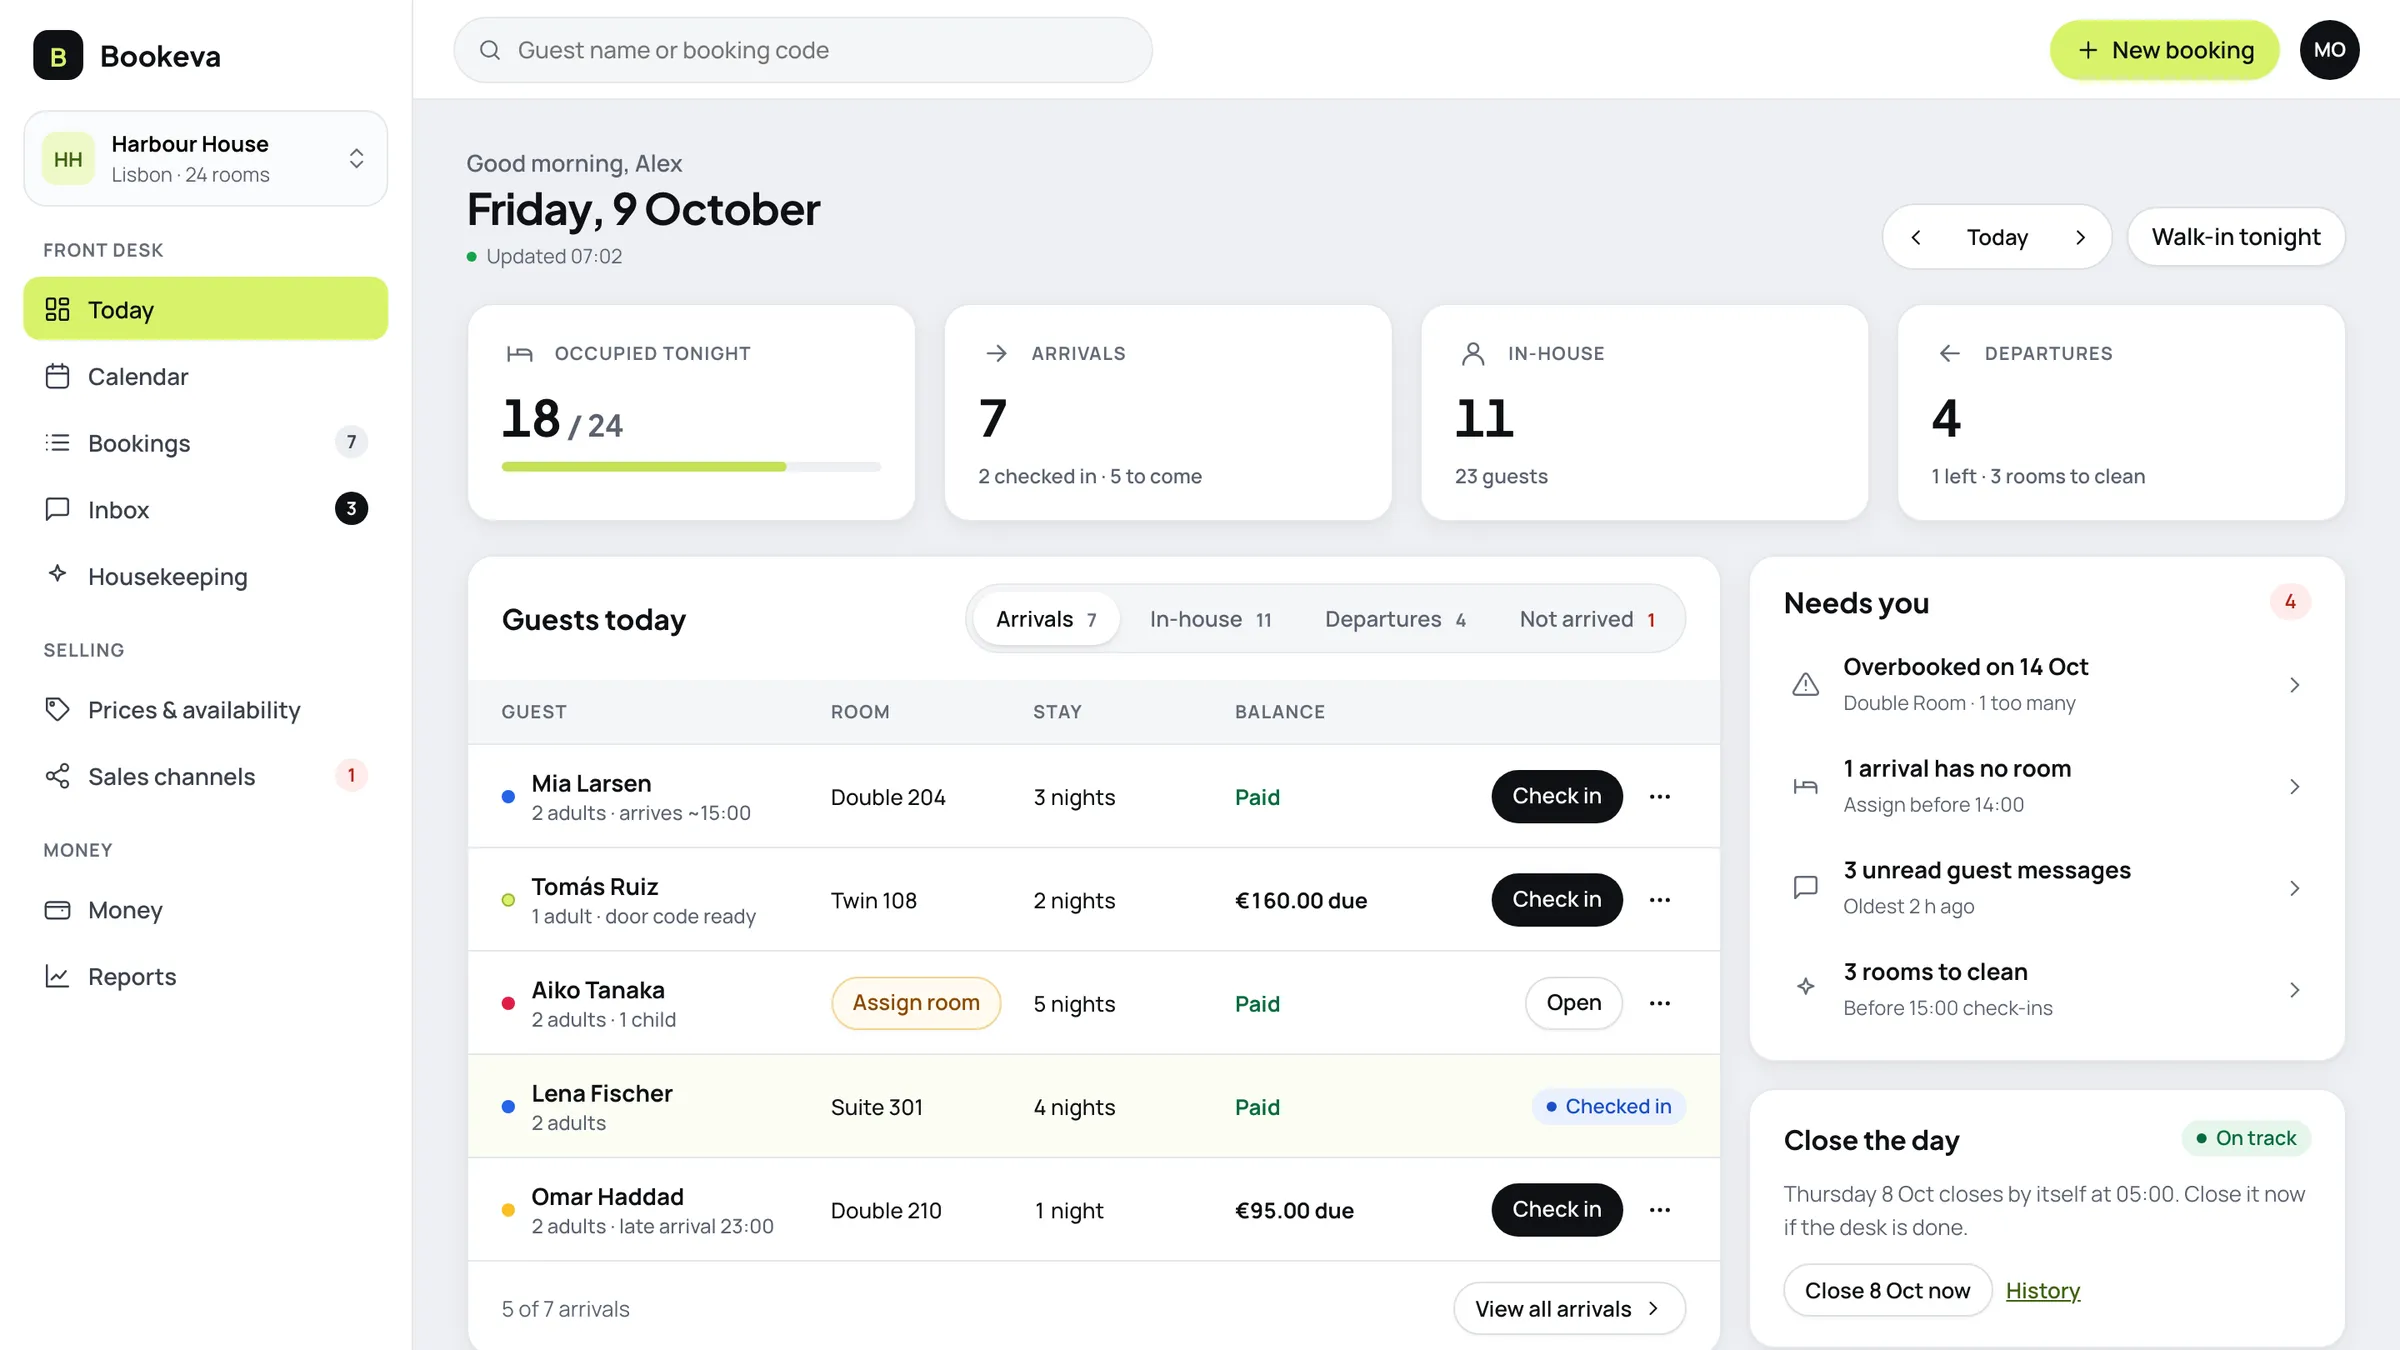Expand the Harbour House property switcher
This screenshot has width=2400, height=1350.
click(x=205, y=158)
